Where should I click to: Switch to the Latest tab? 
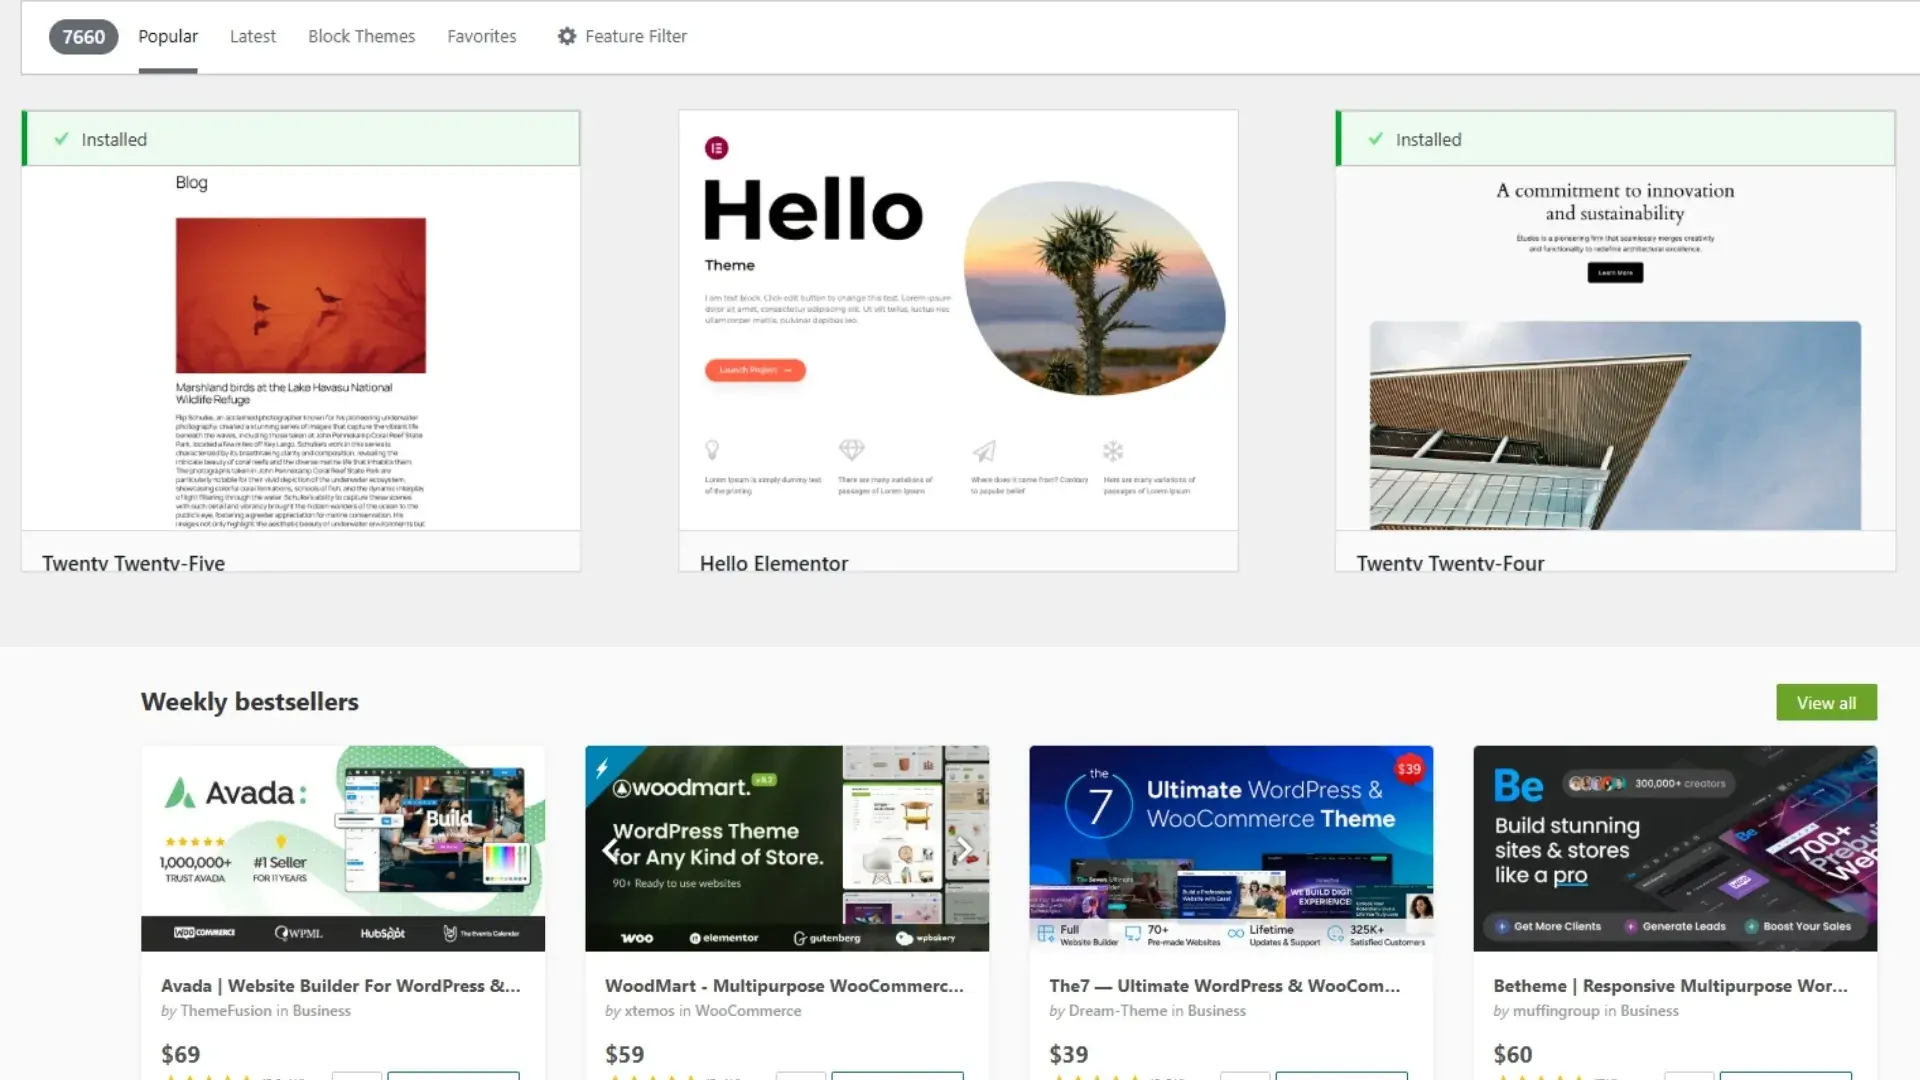pos(252,36)
